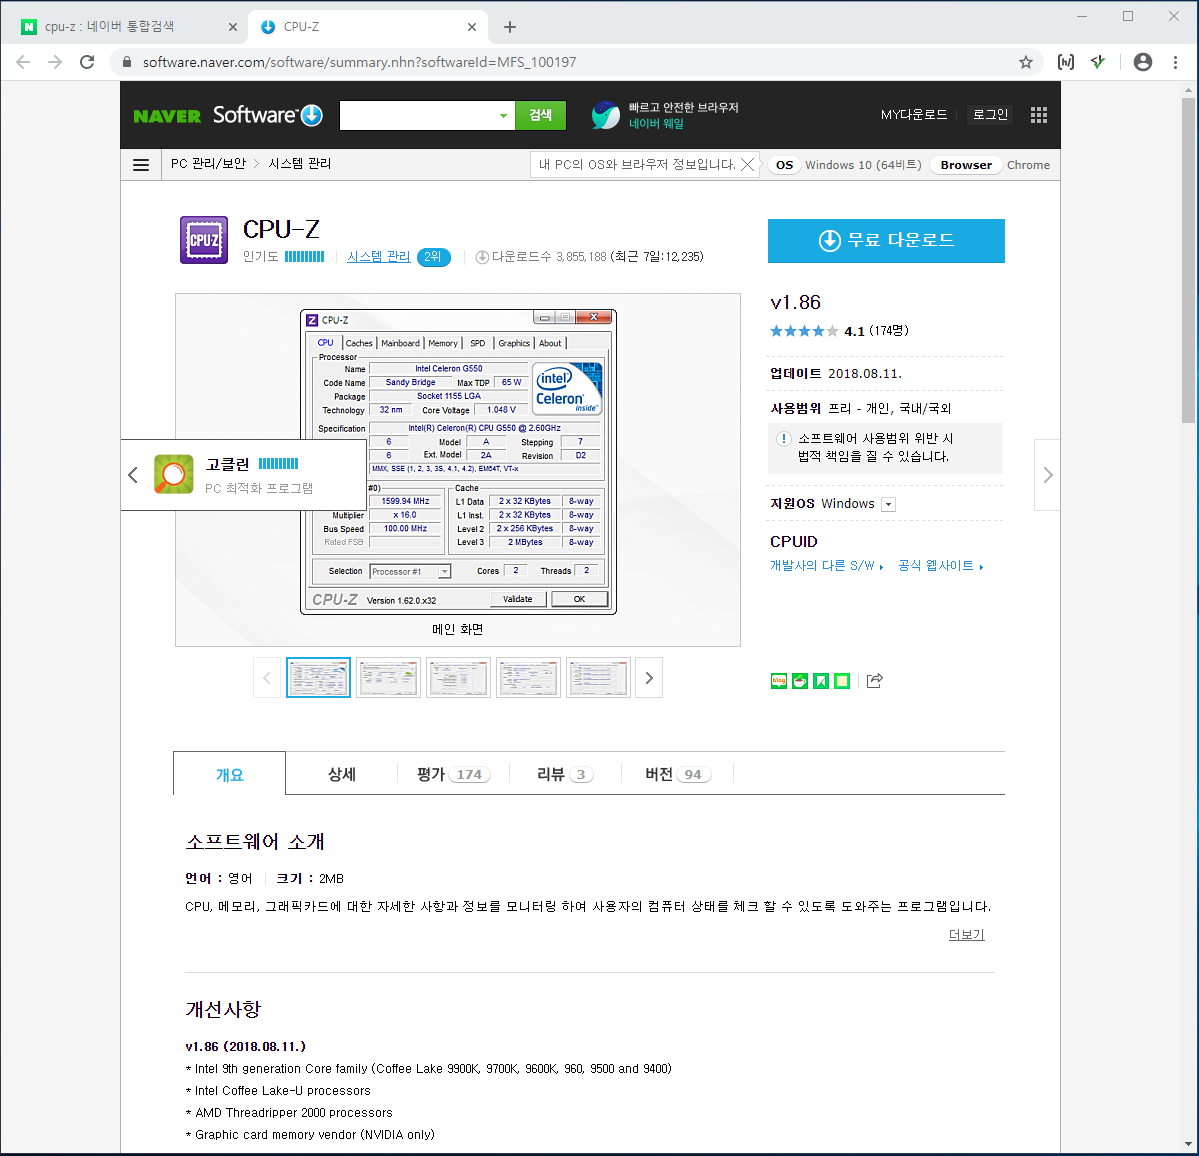Click PC 관리/보안 breadcrumb

[208, 164]
